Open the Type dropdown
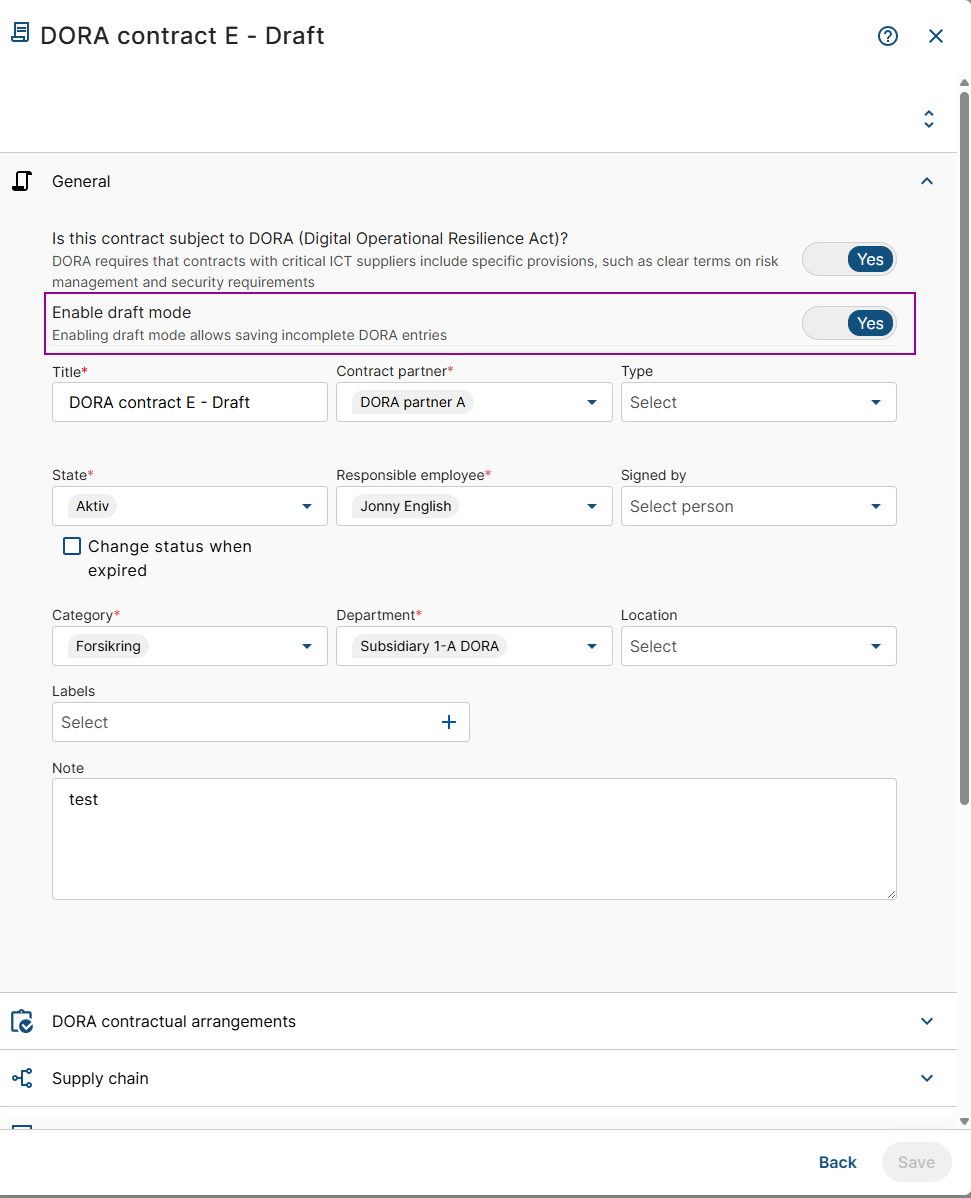This screenshot has height=1198, width=971. point(758,402)
